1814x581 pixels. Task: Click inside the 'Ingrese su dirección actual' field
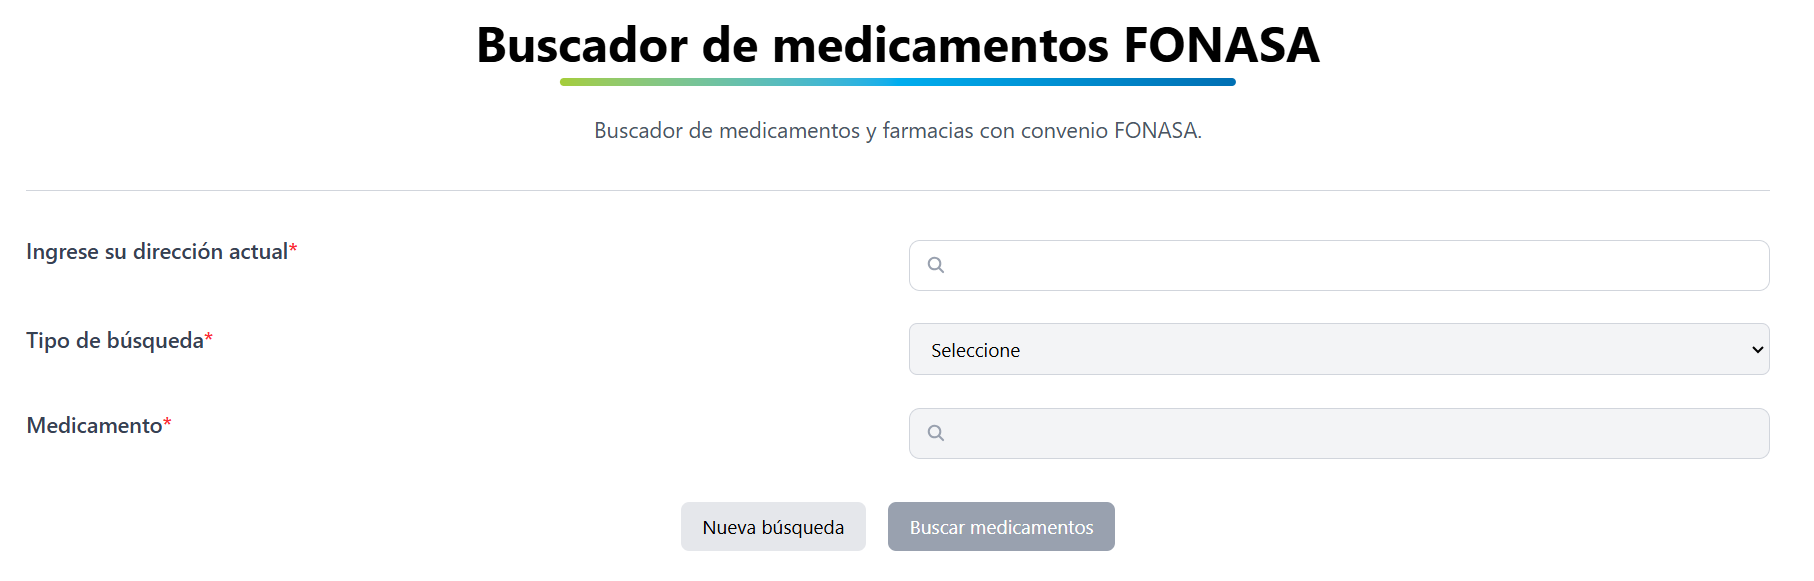pos(1200,264)
